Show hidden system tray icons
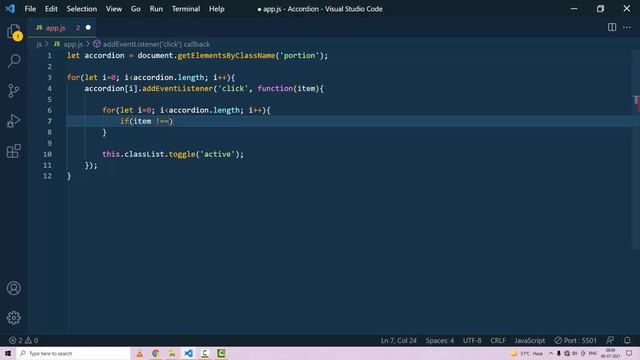 (x=551, y=353)
